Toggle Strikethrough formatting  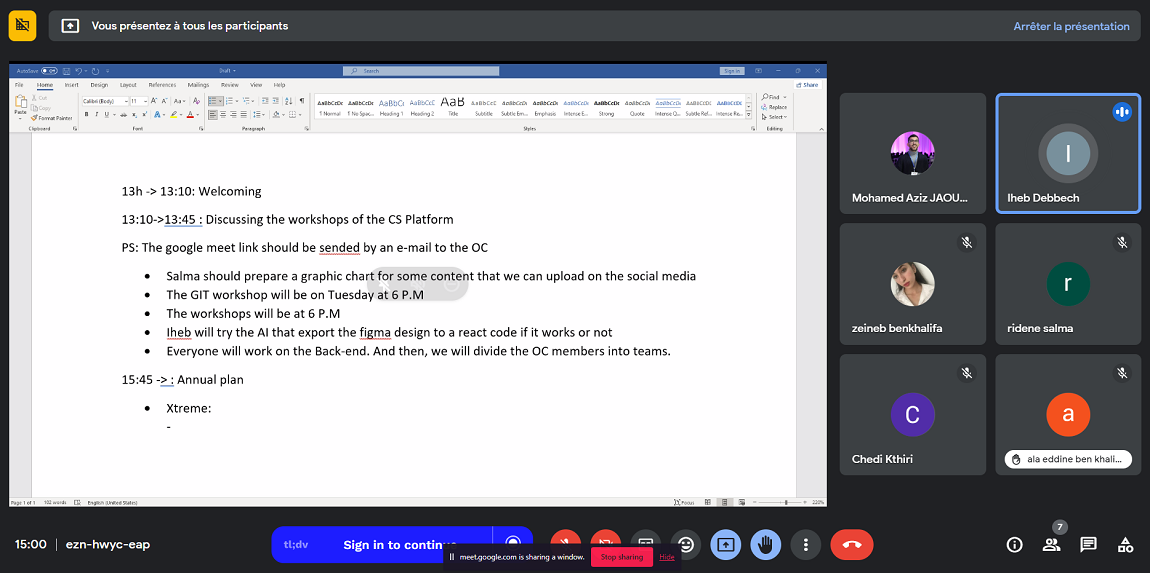[x=124, y=114]
